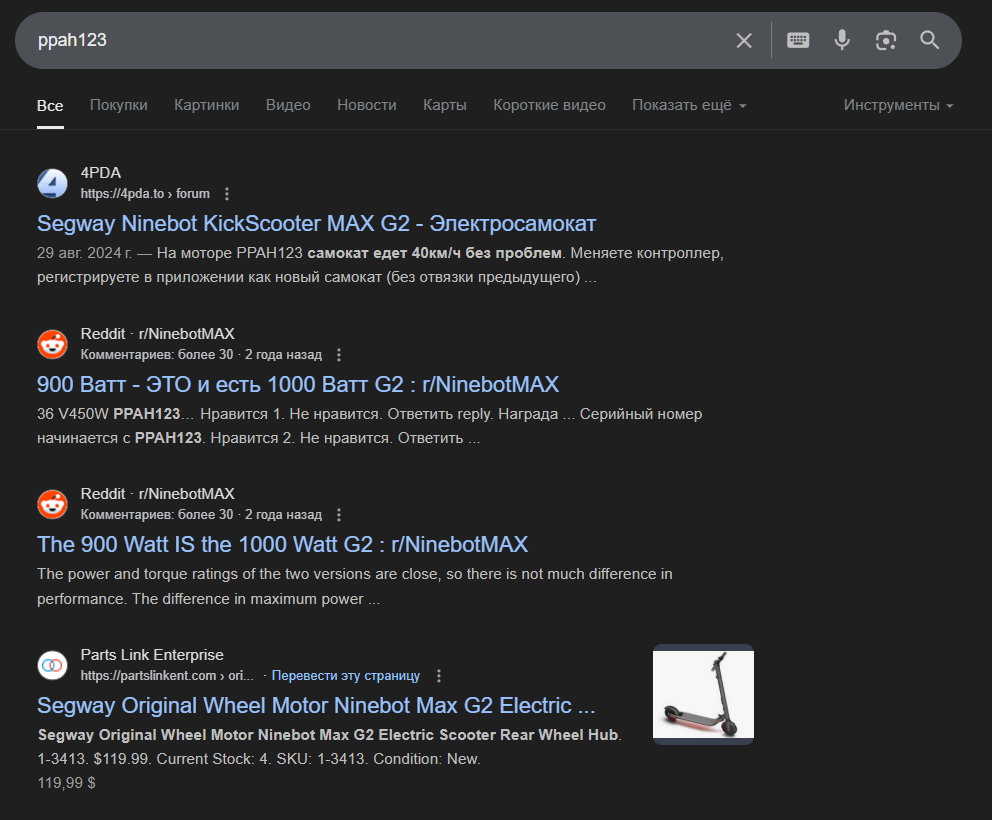Open the Segway Ninebot KickScooter MAX G2 Электросамокат link
The width and height of the screenshot is (992, 820).
pos(316,223)
